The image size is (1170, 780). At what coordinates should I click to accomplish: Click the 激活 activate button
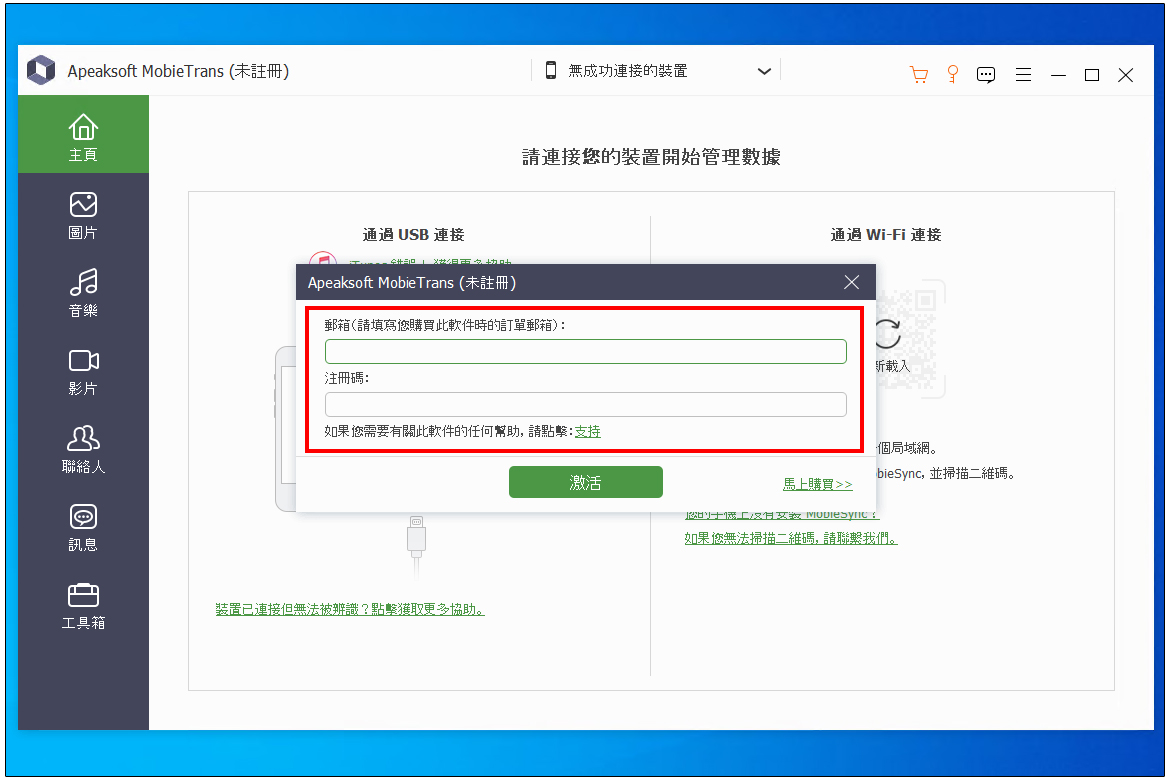click(586, 482)
